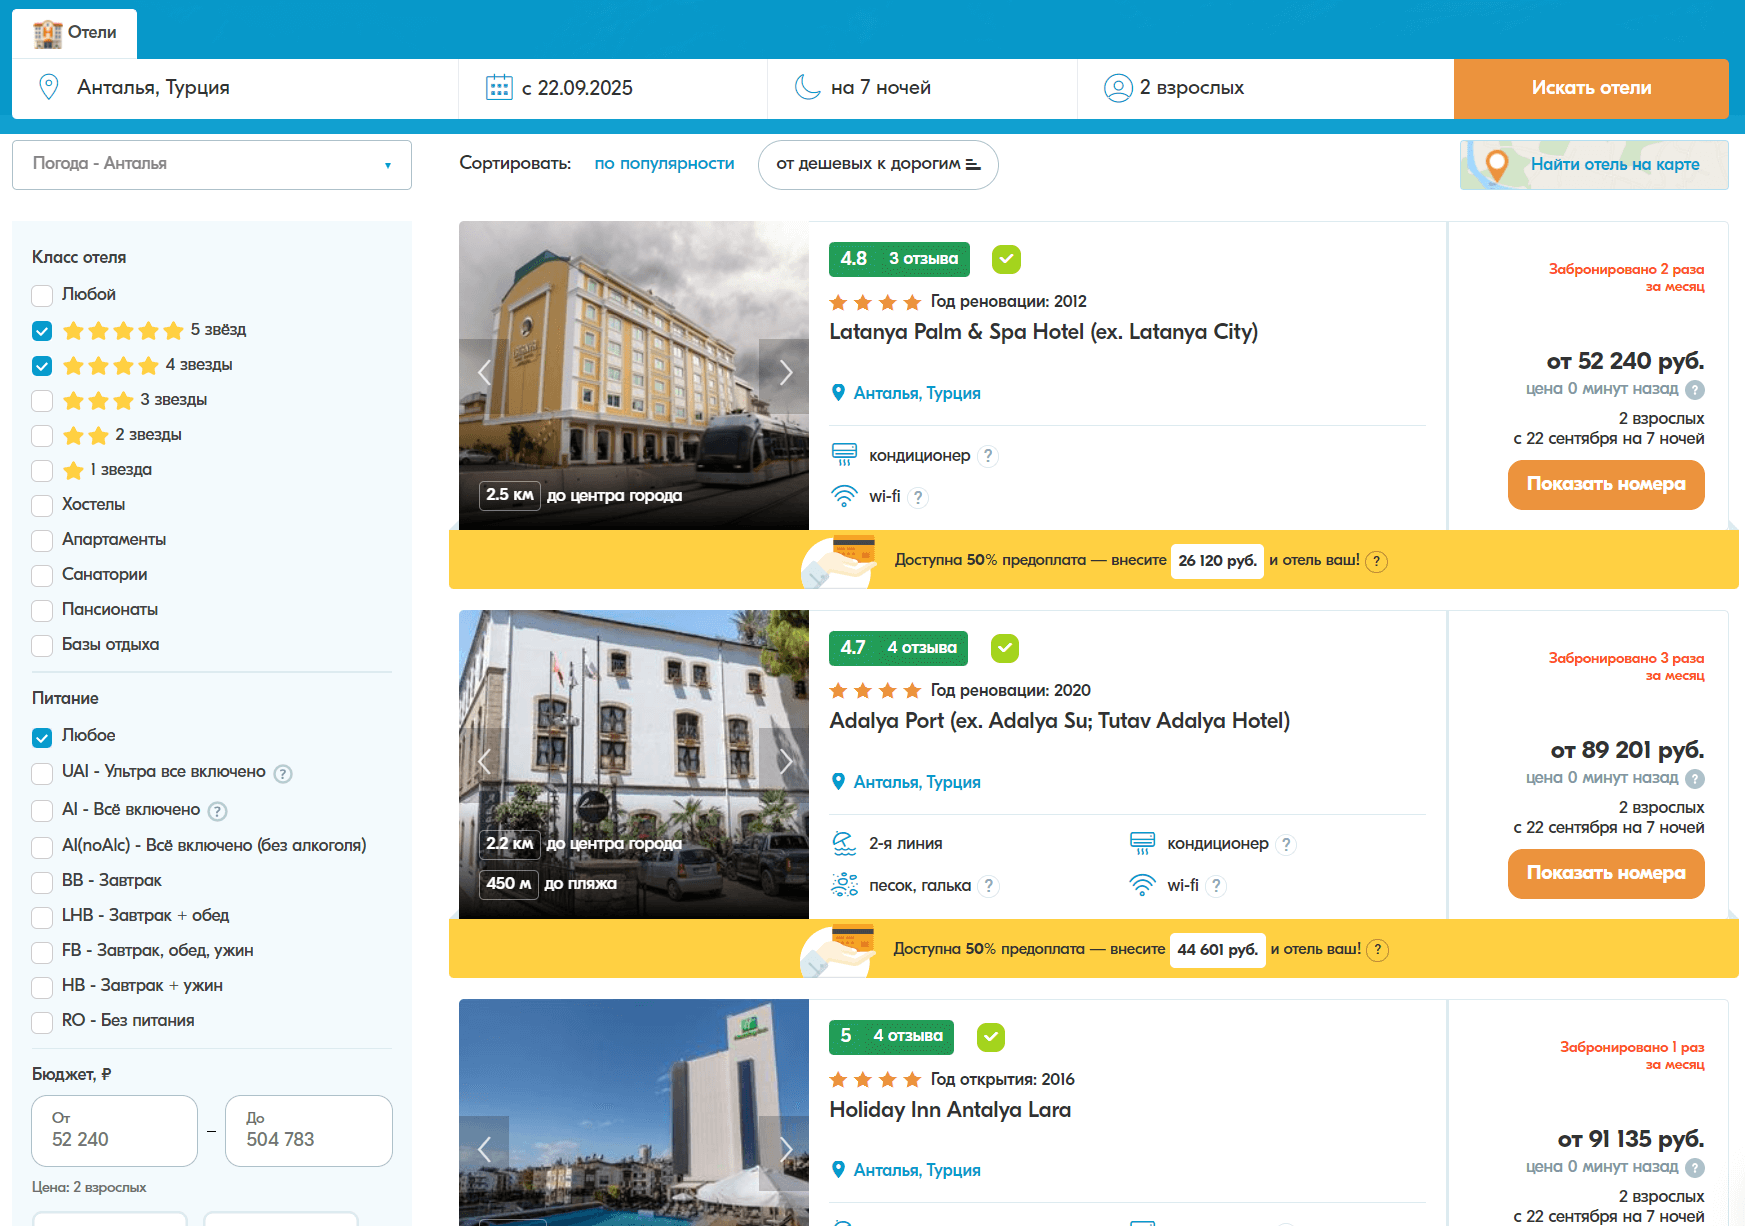Click the 4.7 rating badge with 4 отзыва
Screen dimensions: 1745x1226
coord(898,648)
